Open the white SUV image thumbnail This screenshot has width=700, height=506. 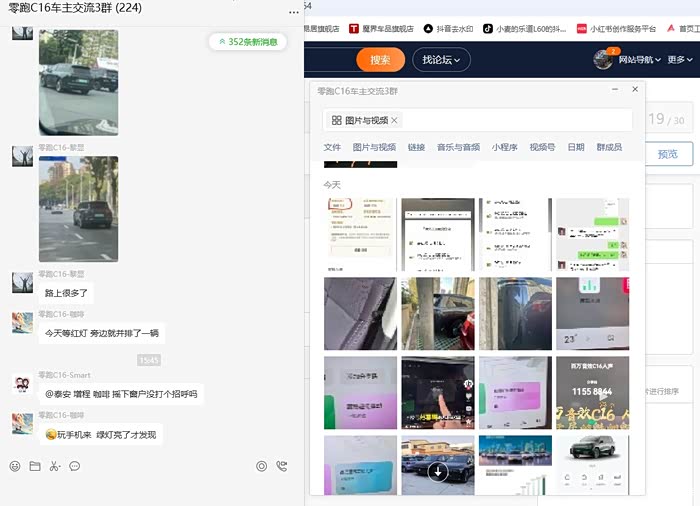(592, 464)
